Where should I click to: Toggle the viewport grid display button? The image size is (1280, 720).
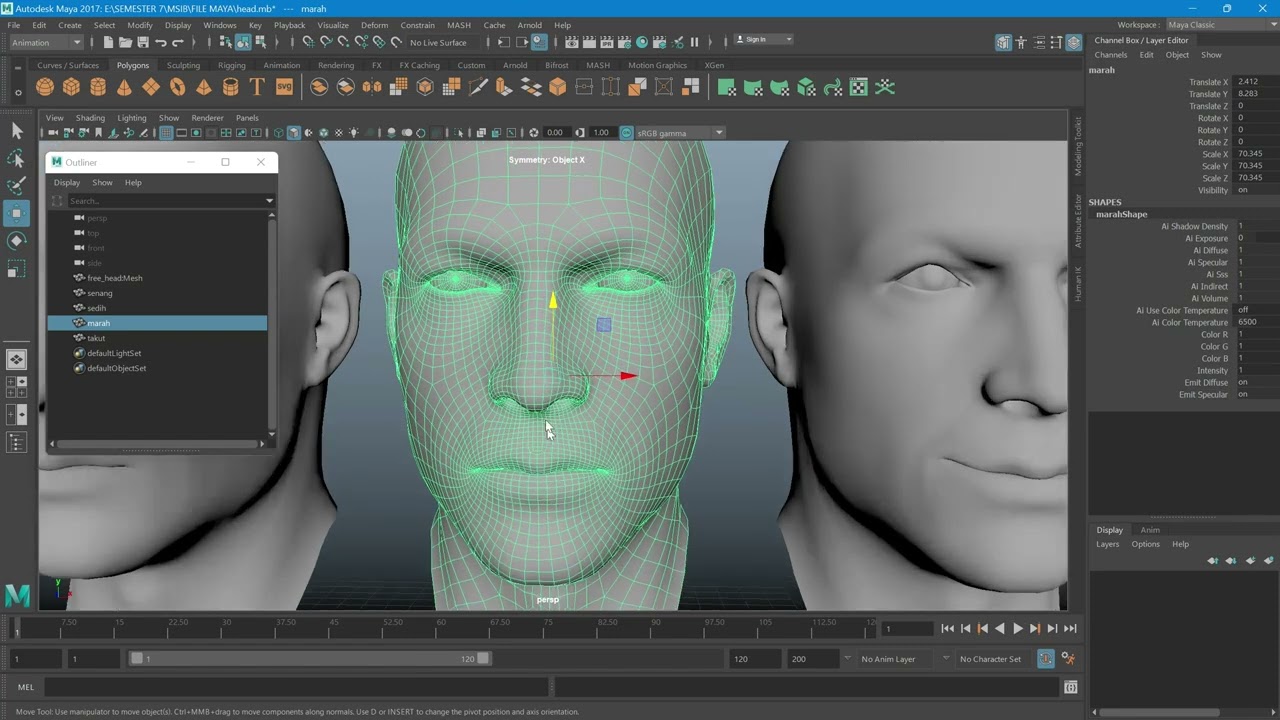(166, 133)
